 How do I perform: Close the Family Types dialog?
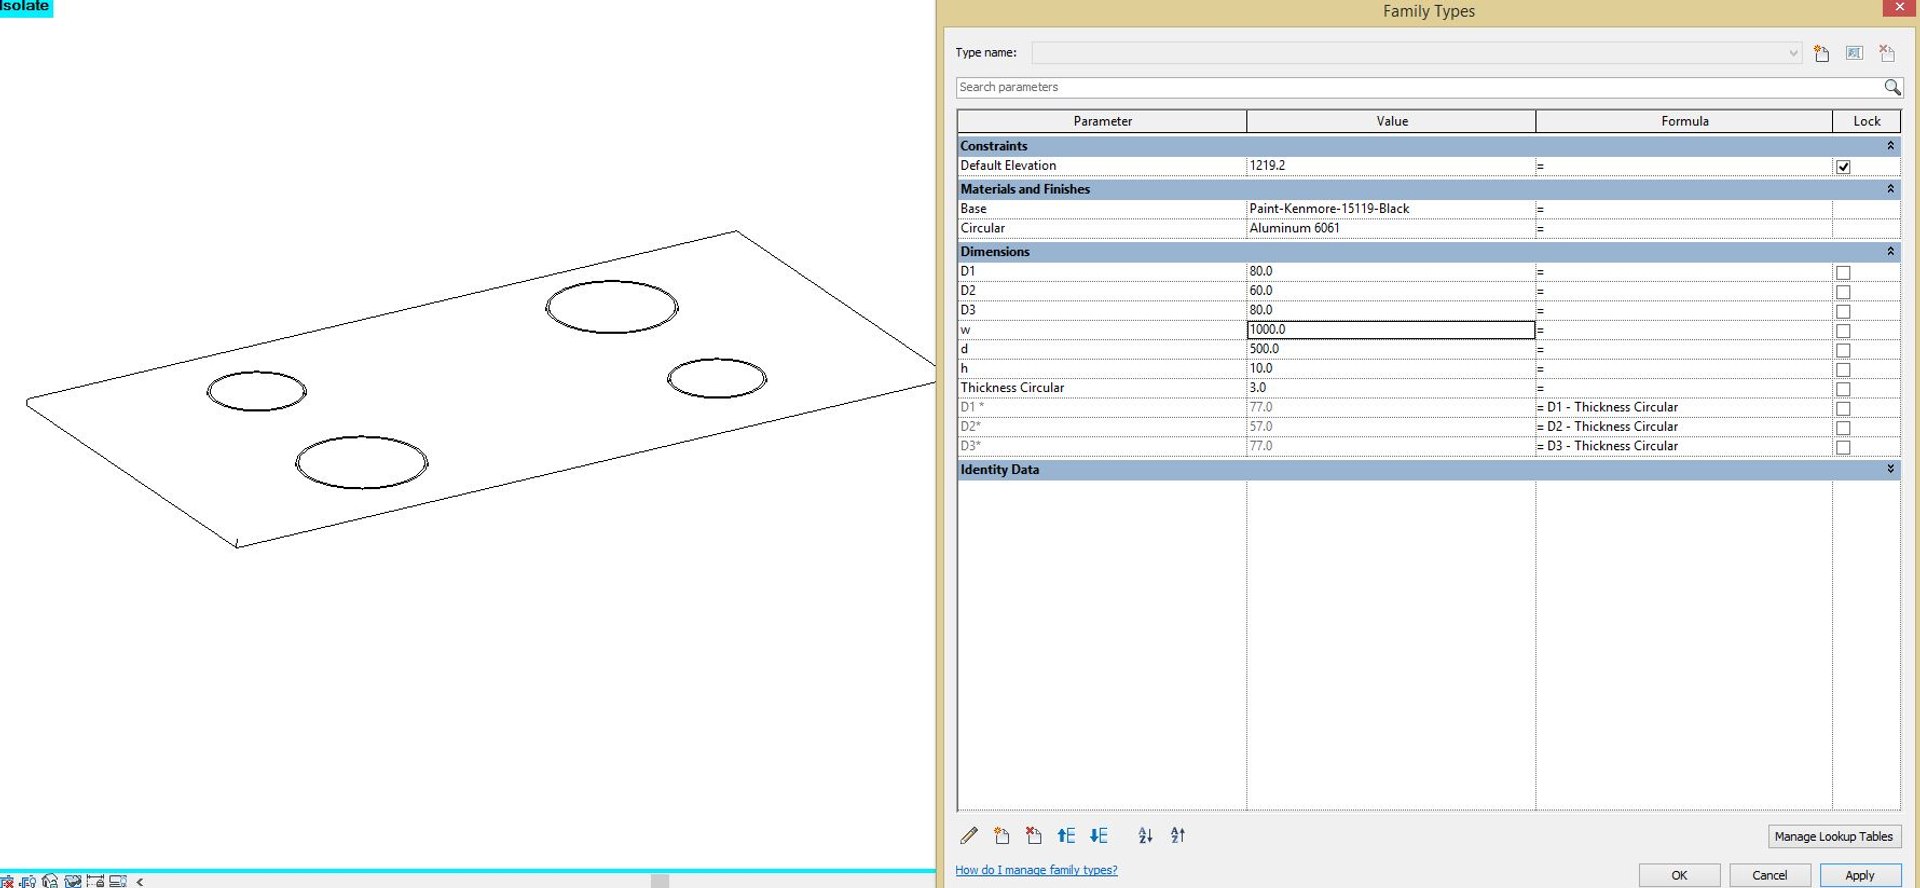point(1899,8)
